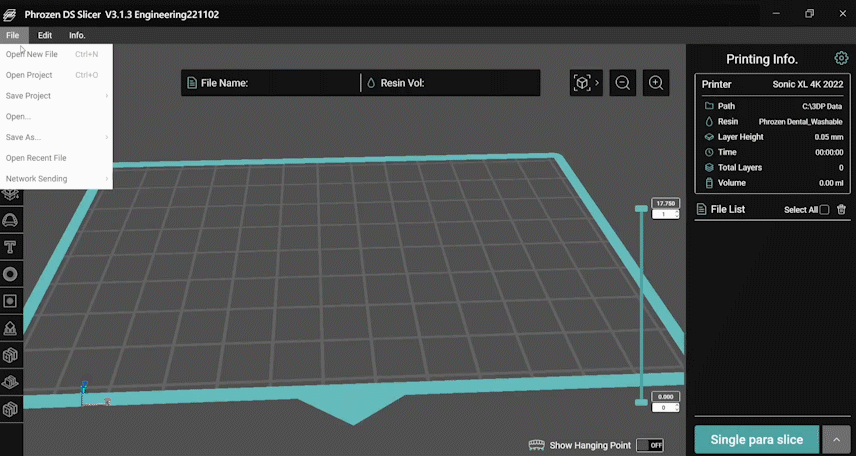Click the 17.750 height field
856x456 pixels.
pos(665,203)
